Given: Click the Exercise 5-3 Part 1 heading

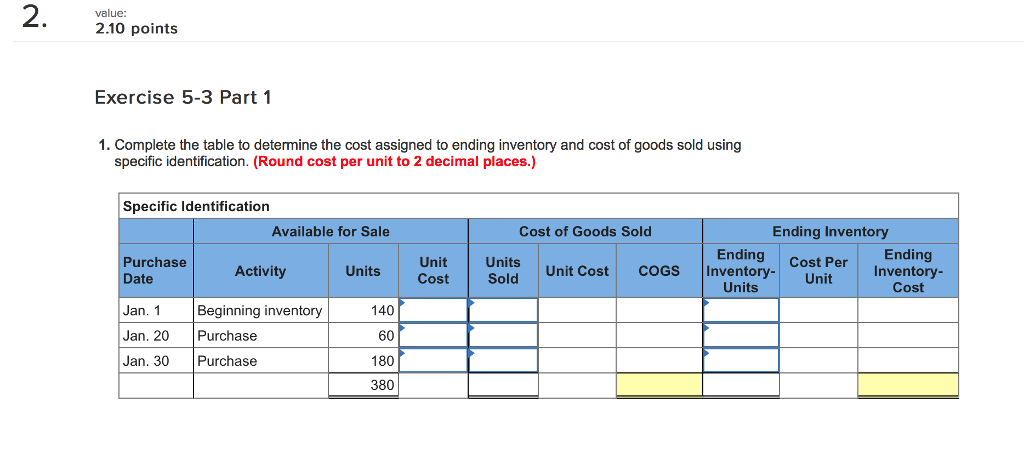Looking at the screenshot, I should click(182, 97).
